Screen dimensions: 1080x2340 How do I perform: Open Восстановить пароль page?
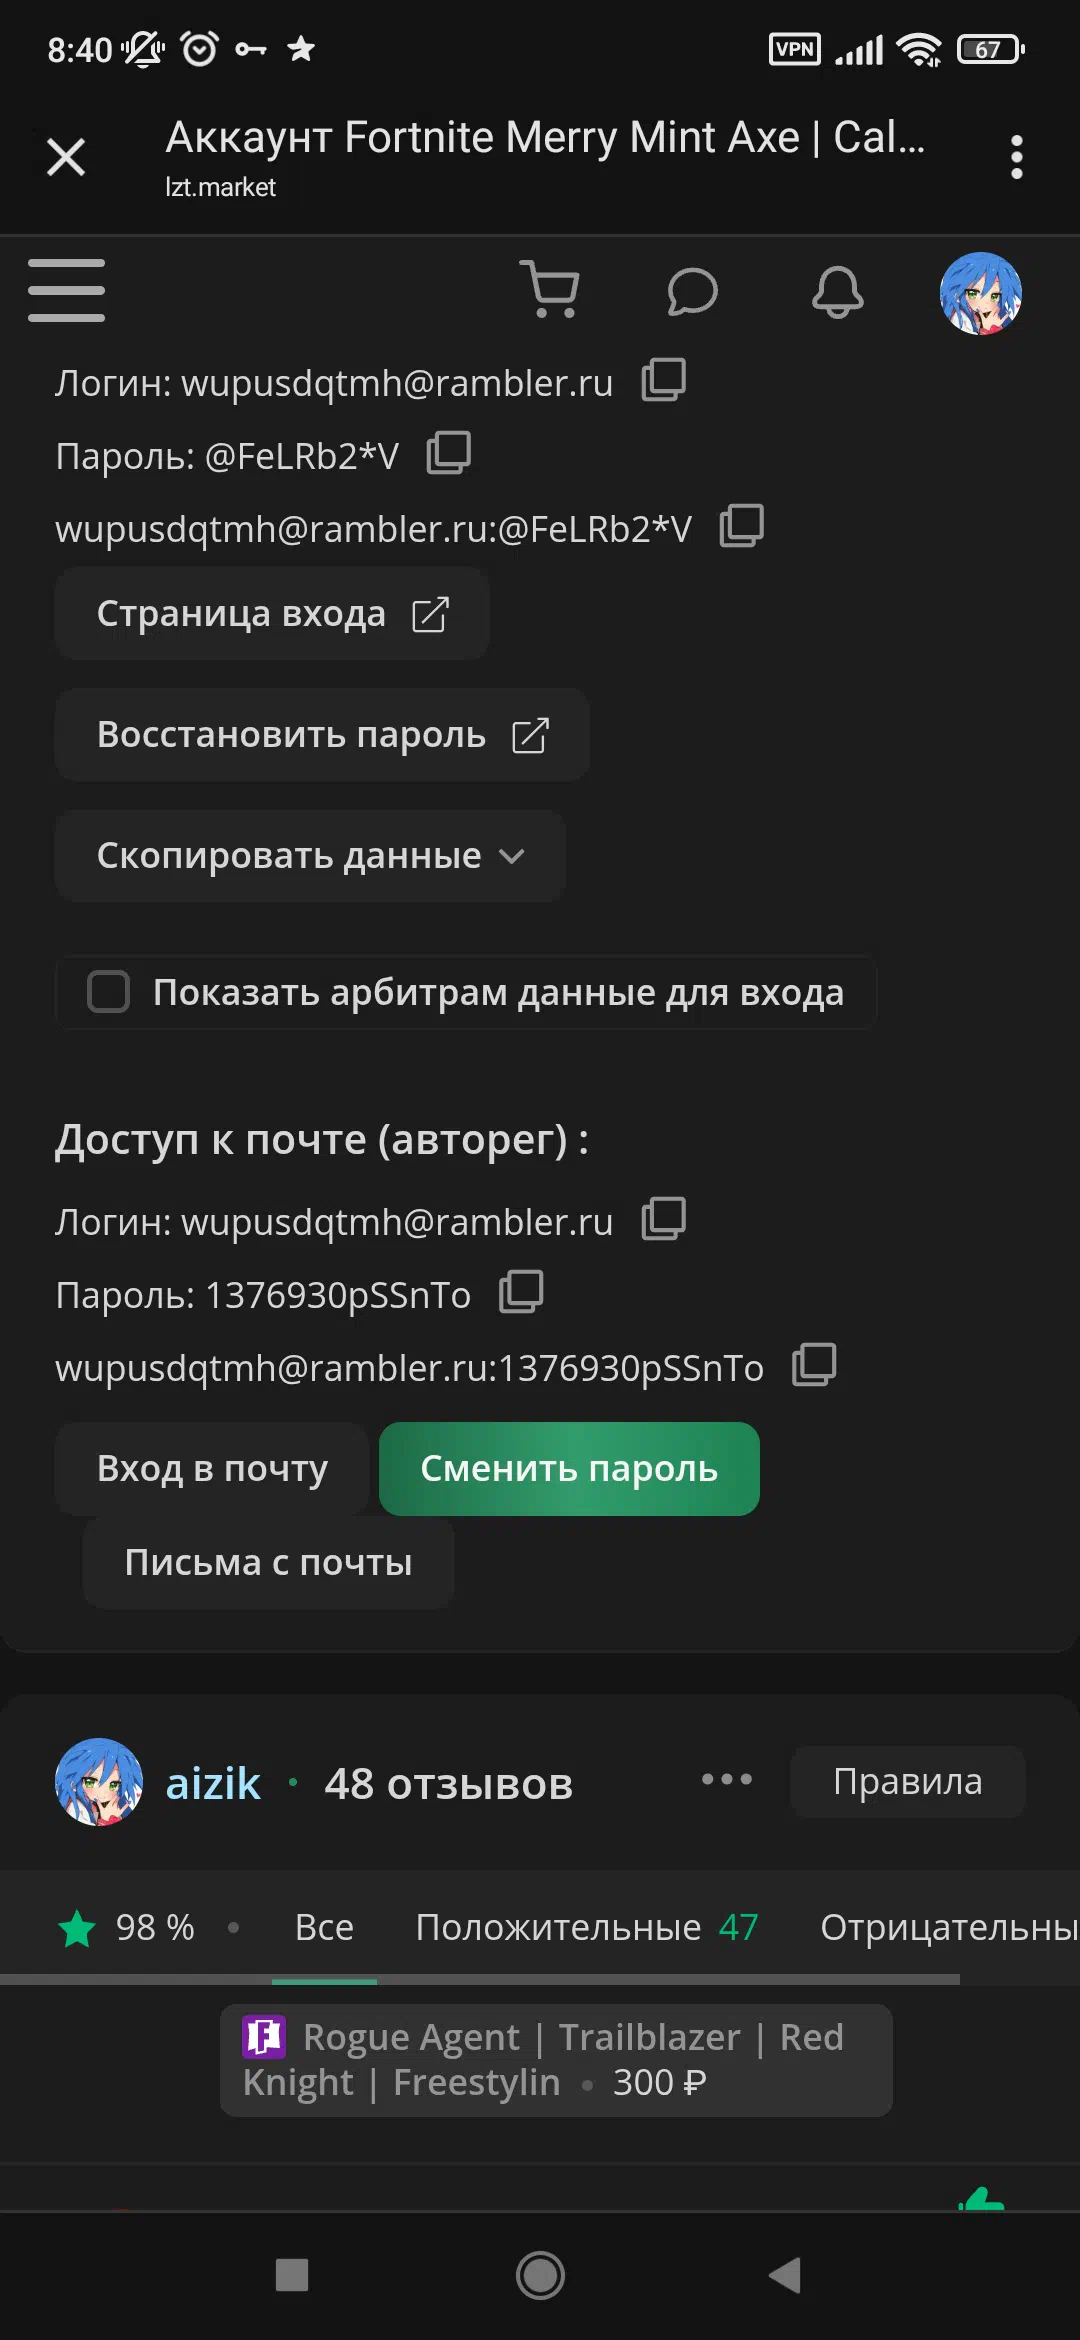pyautogui.click(x=322, y=735)
